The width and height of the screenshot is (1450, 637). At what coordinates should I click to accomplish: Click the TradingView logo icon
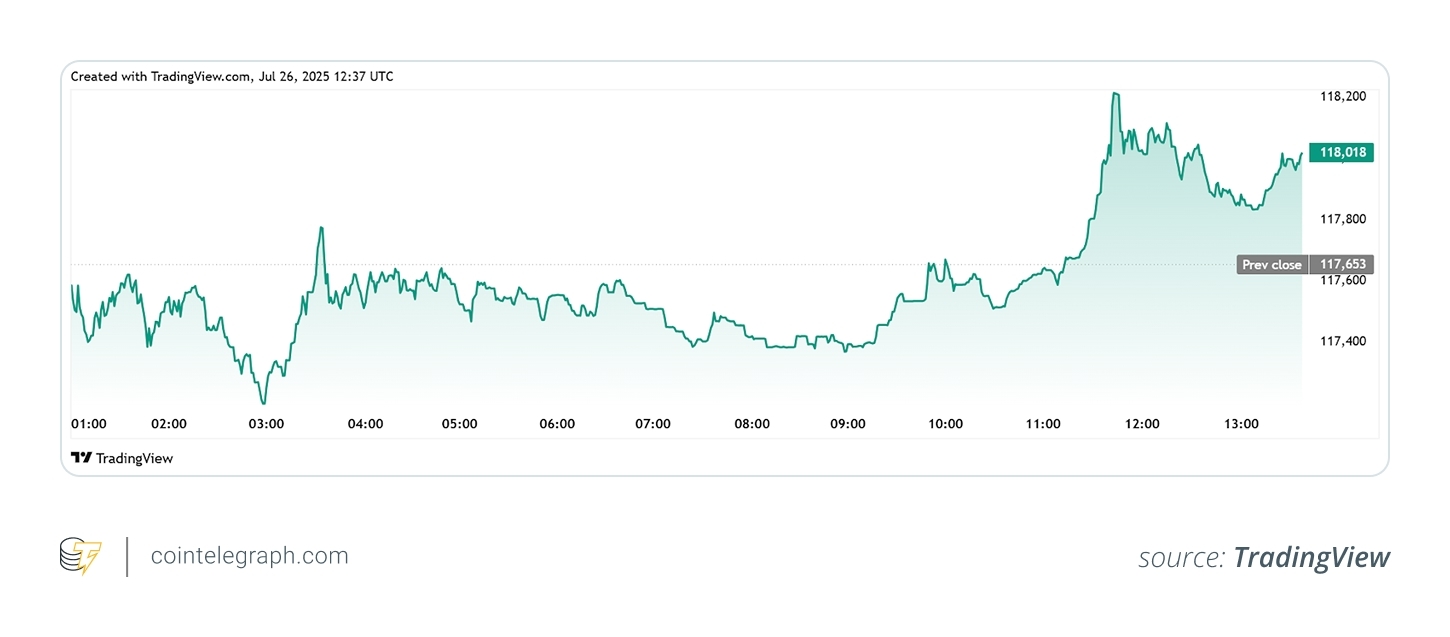[x=81, y=458]
